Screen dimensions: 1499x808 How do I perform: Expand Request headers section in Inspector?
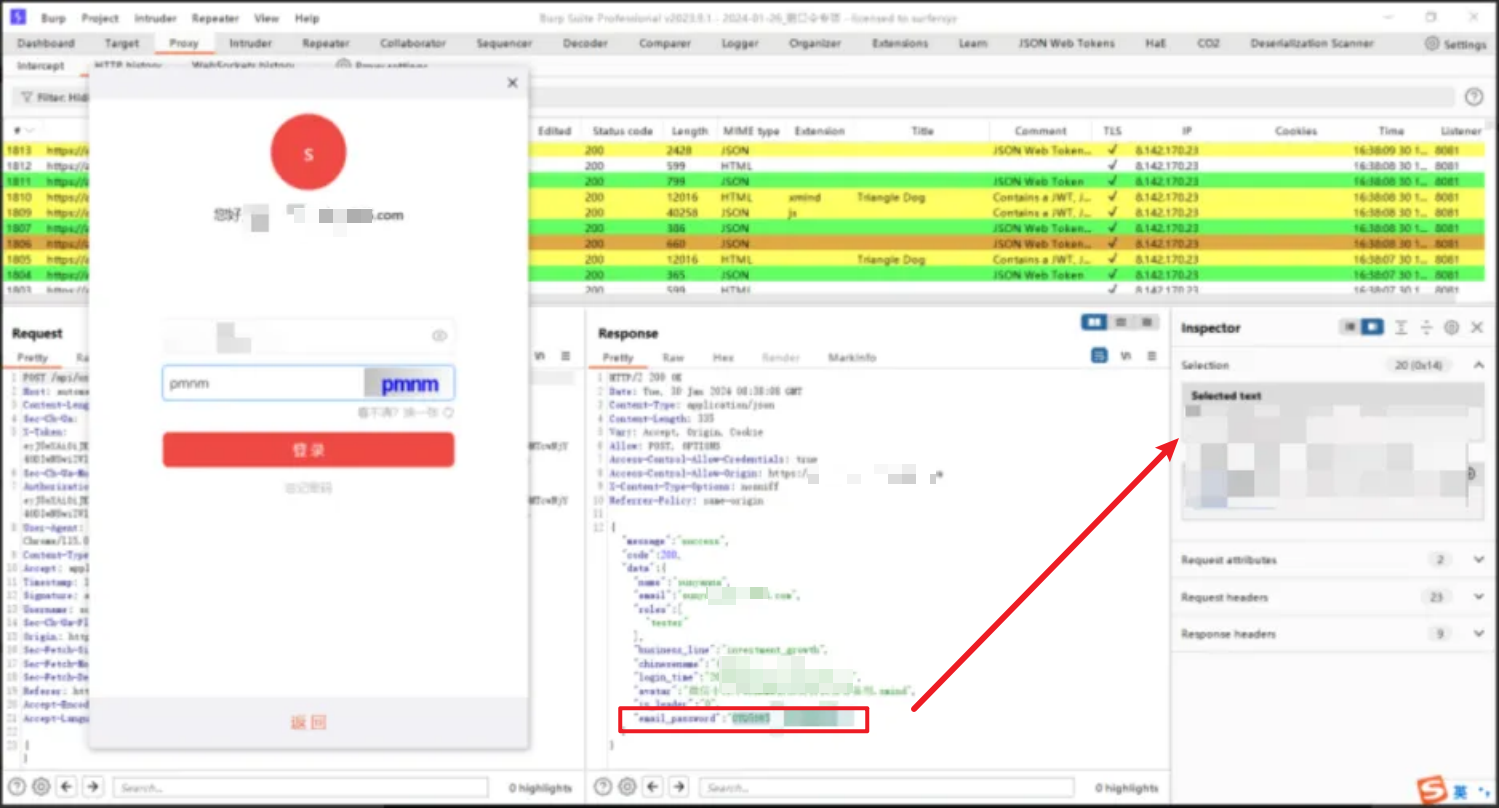(x=1478, y=597)
